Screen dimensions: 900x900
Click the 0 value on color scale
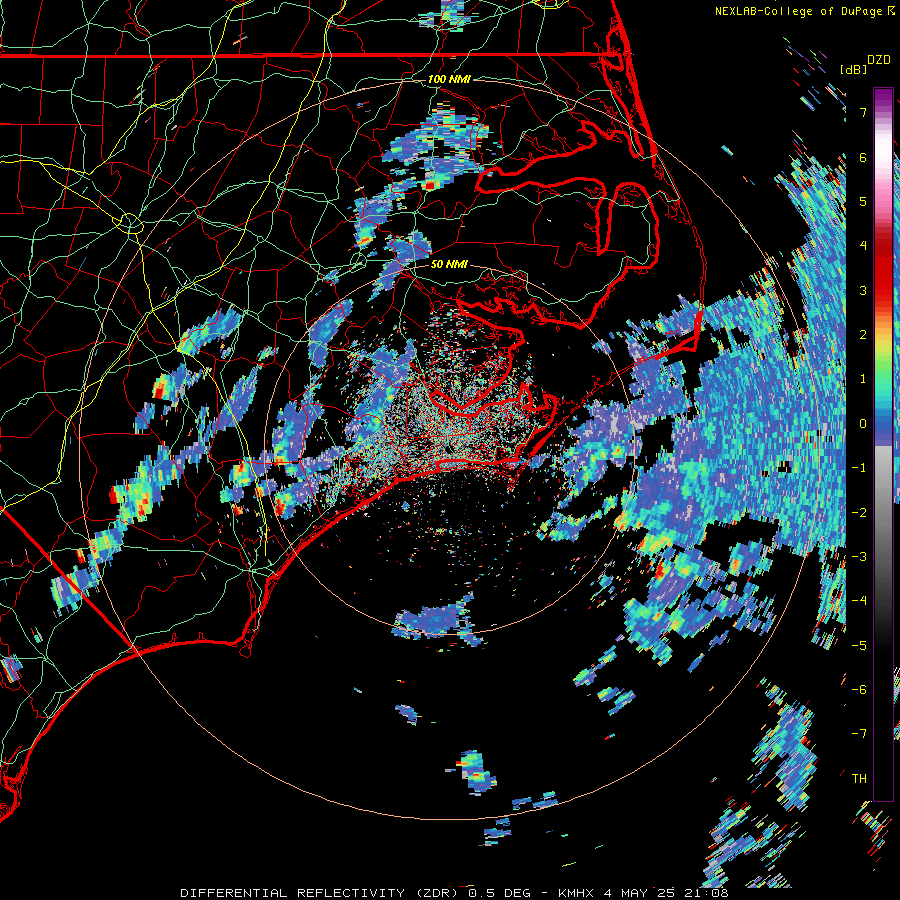click(x=863, y=424)
